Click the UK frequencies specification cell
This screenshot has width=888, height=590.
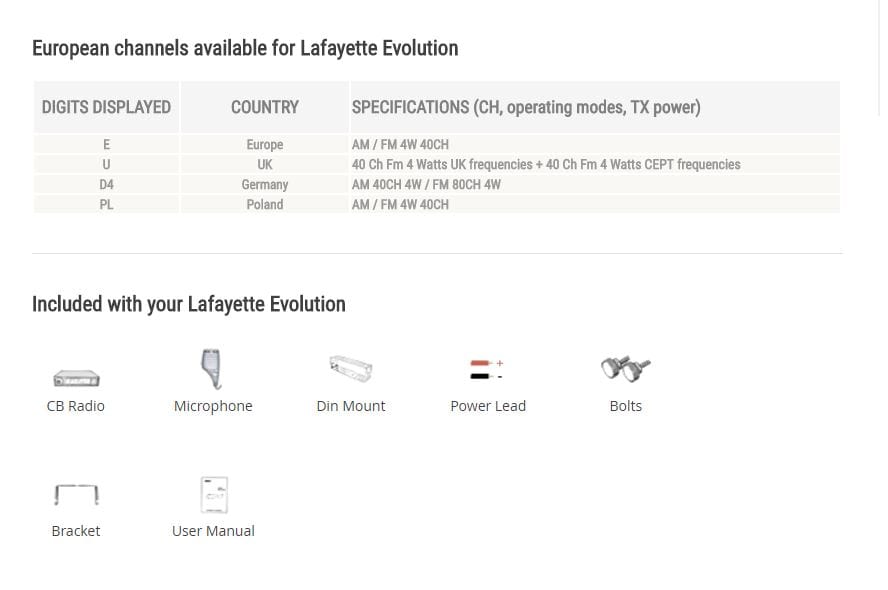[546, 165]
